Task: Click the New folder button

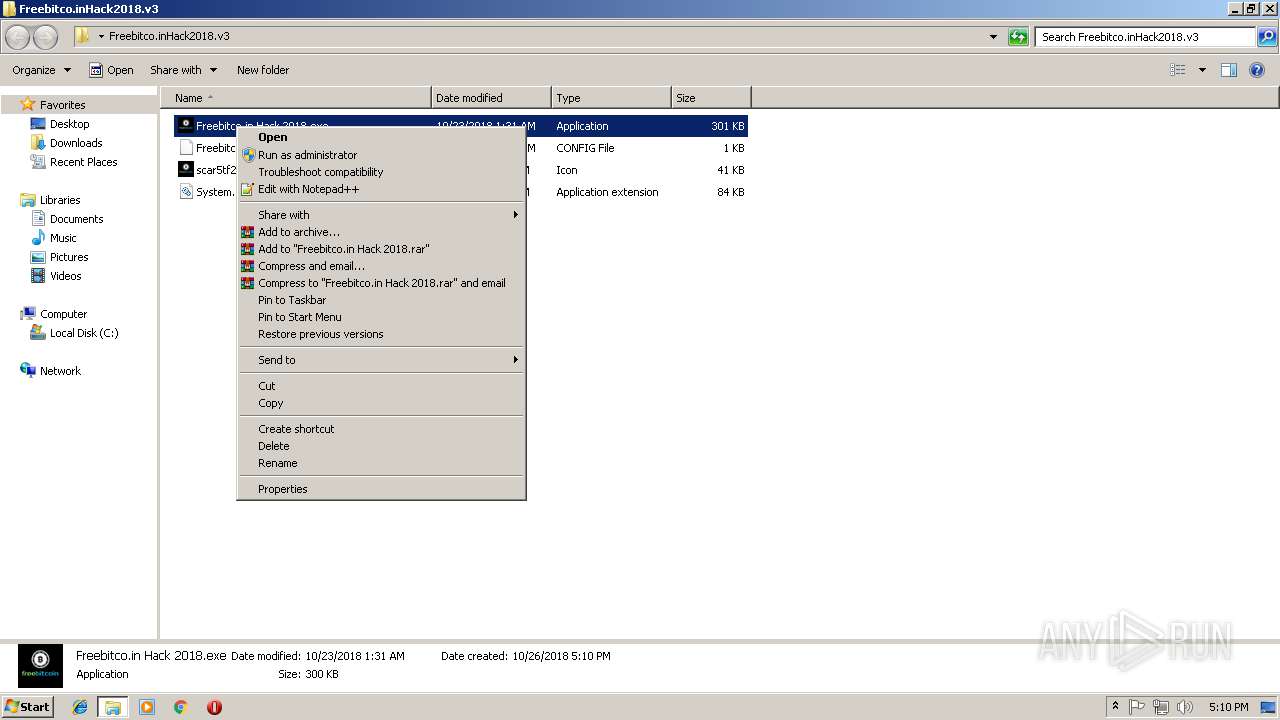Action: [x=263, y=70]
